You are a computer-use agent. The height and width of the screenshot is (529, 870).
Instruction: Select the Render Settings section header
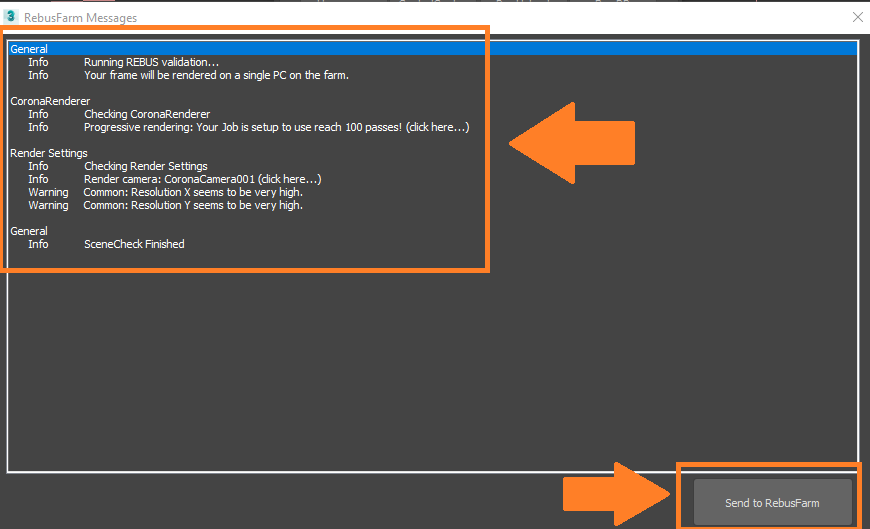[x=49, y=153]
